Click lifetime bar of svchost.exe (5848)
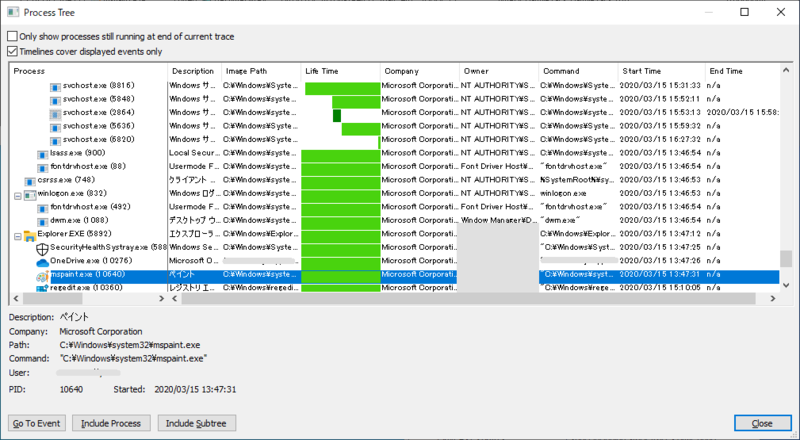Image resolution: width=800 pixels, height=440 pixels. (356, 102)
